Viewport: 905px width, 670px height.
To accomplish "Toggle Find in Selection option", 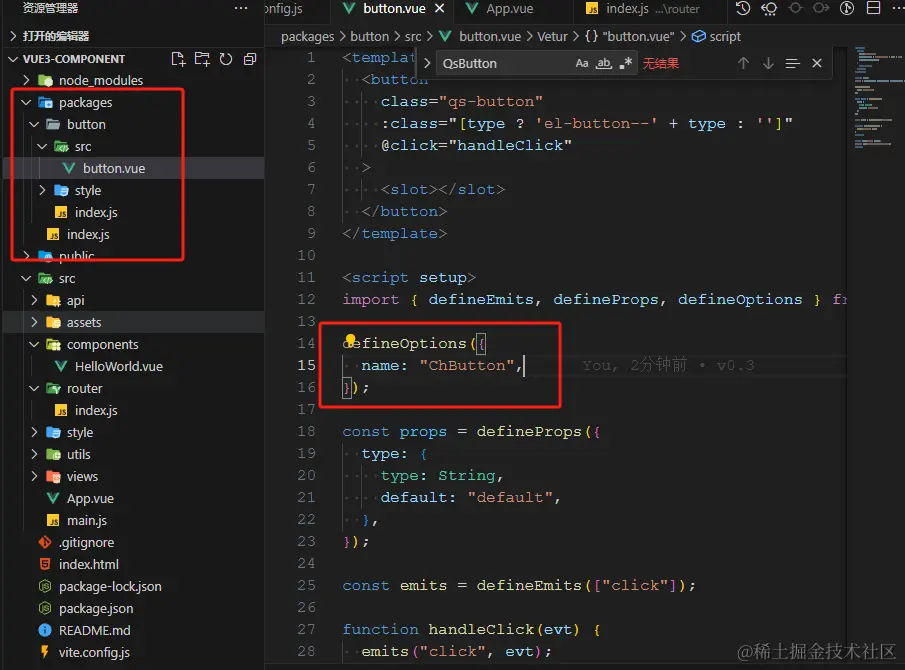I will pos(792,63).
